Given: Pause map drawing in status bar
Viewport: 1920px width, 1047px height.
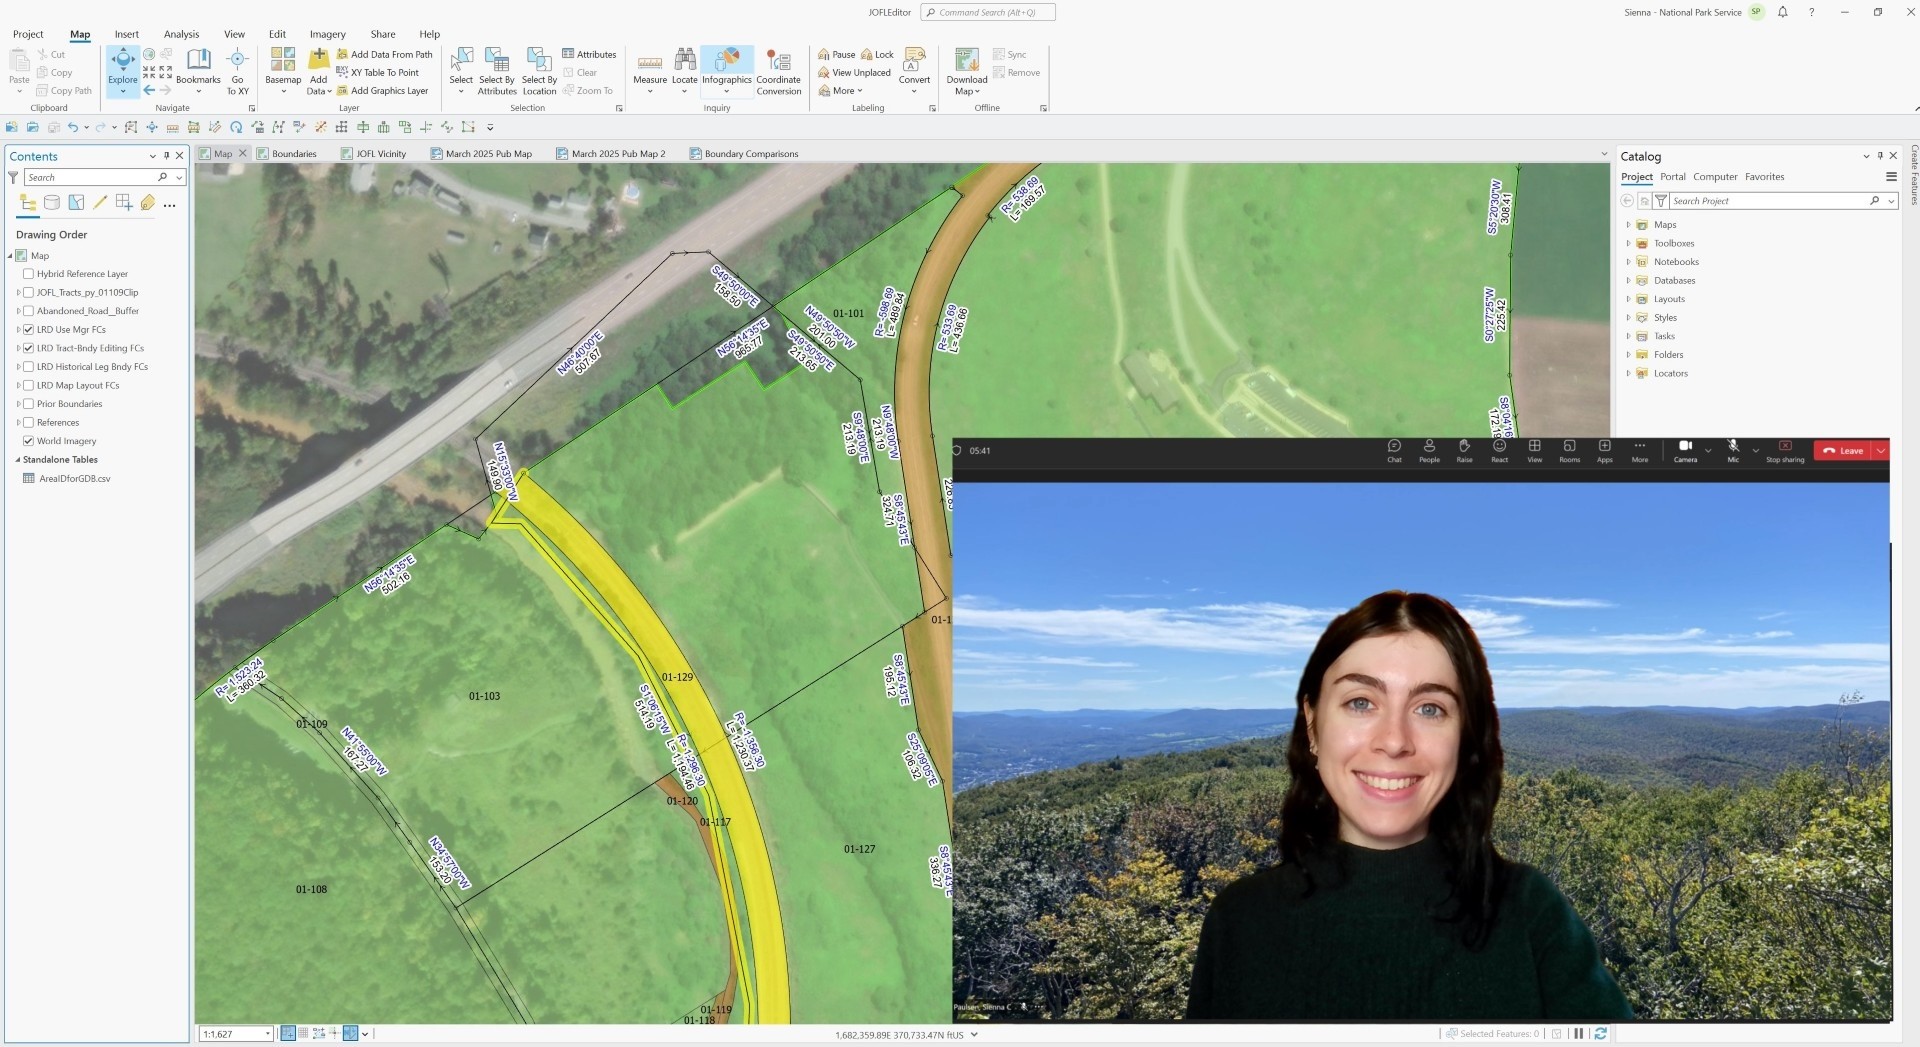Looking at the screenshot, I should tap(1579, 1034).
